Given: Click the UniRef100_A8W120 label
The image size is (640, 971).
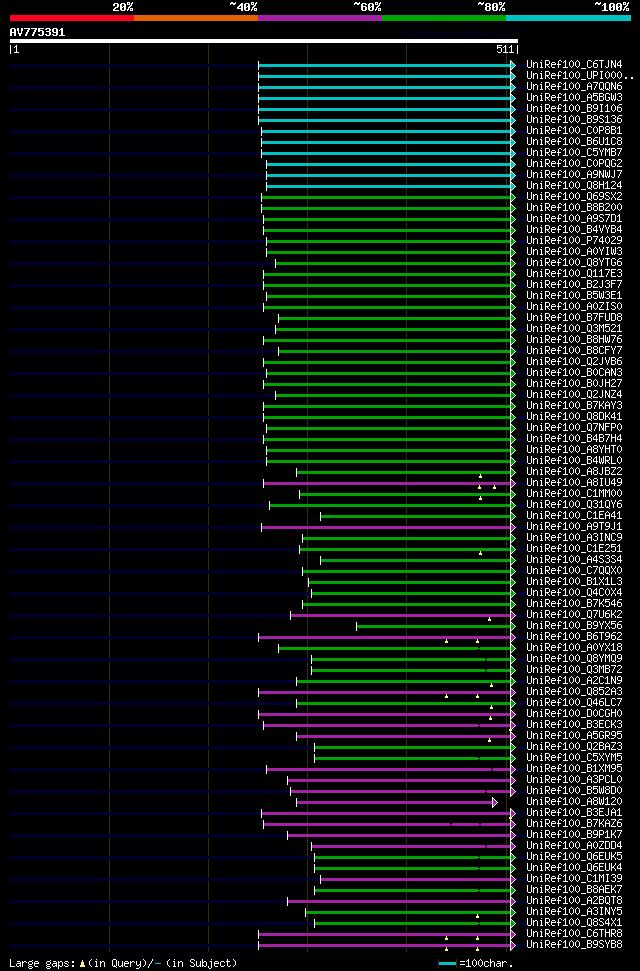Looking at the screenshot, I should [x=574, y=803].
